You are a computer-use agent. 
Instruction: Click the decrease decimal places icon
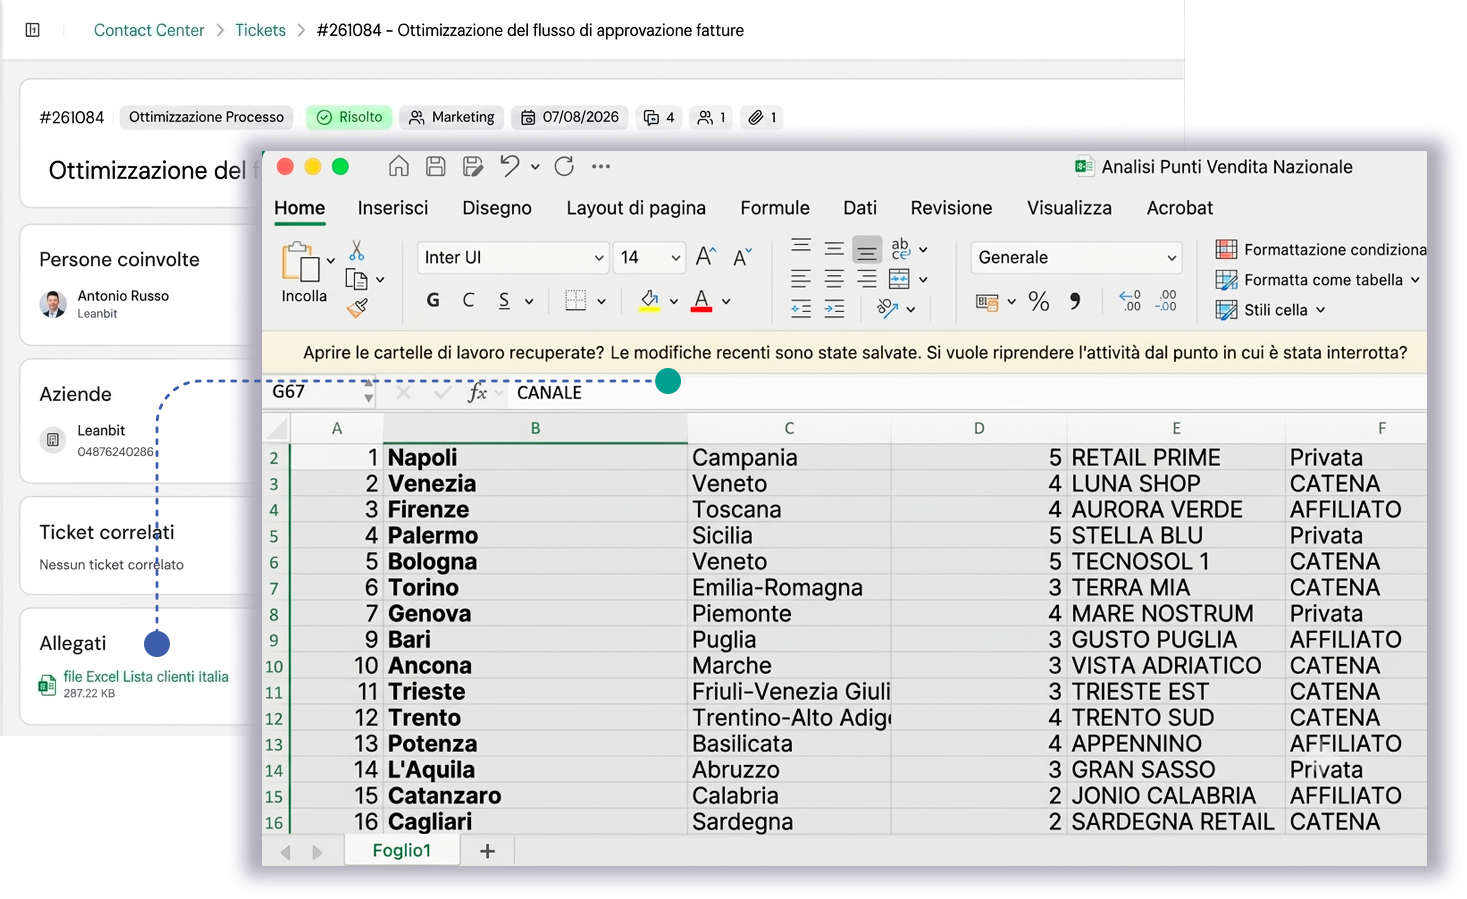click(x=1166, y=301)
